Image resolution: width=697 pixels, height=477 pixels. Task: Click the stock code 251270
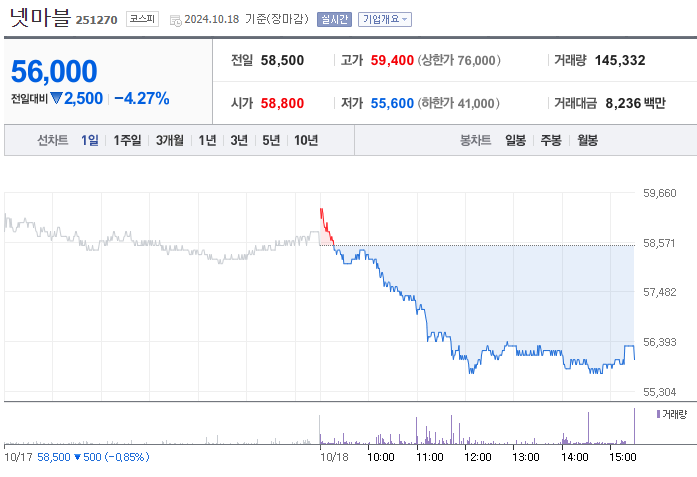pos(96,20)
